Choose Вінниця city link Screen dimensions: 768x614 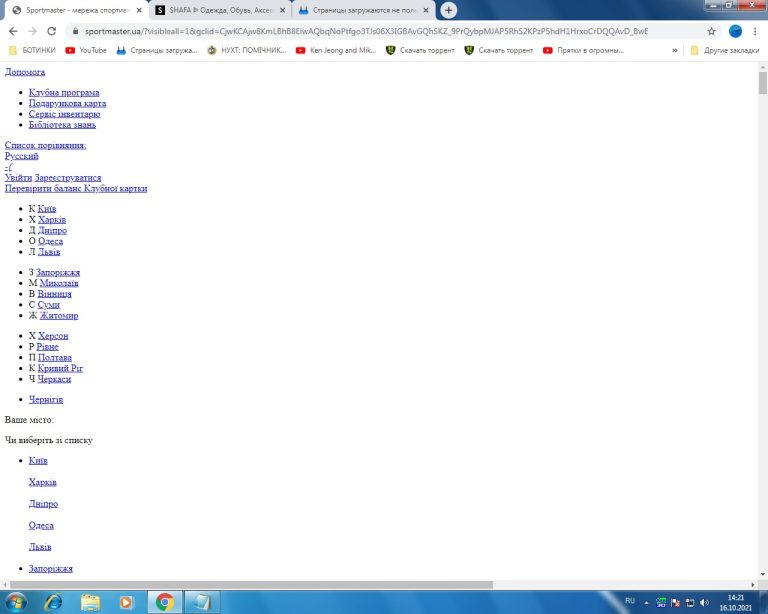tap(54, 294)
